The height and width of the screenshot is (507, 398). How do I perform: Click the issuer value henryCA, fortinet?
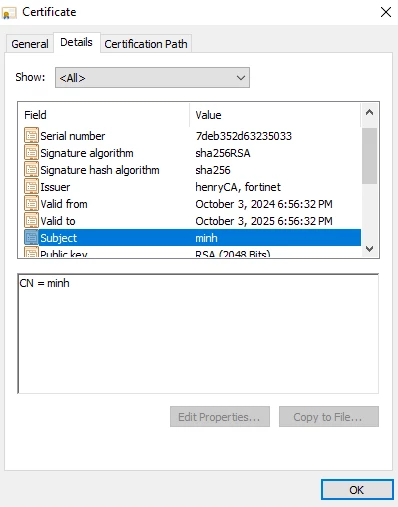[238, 187]
